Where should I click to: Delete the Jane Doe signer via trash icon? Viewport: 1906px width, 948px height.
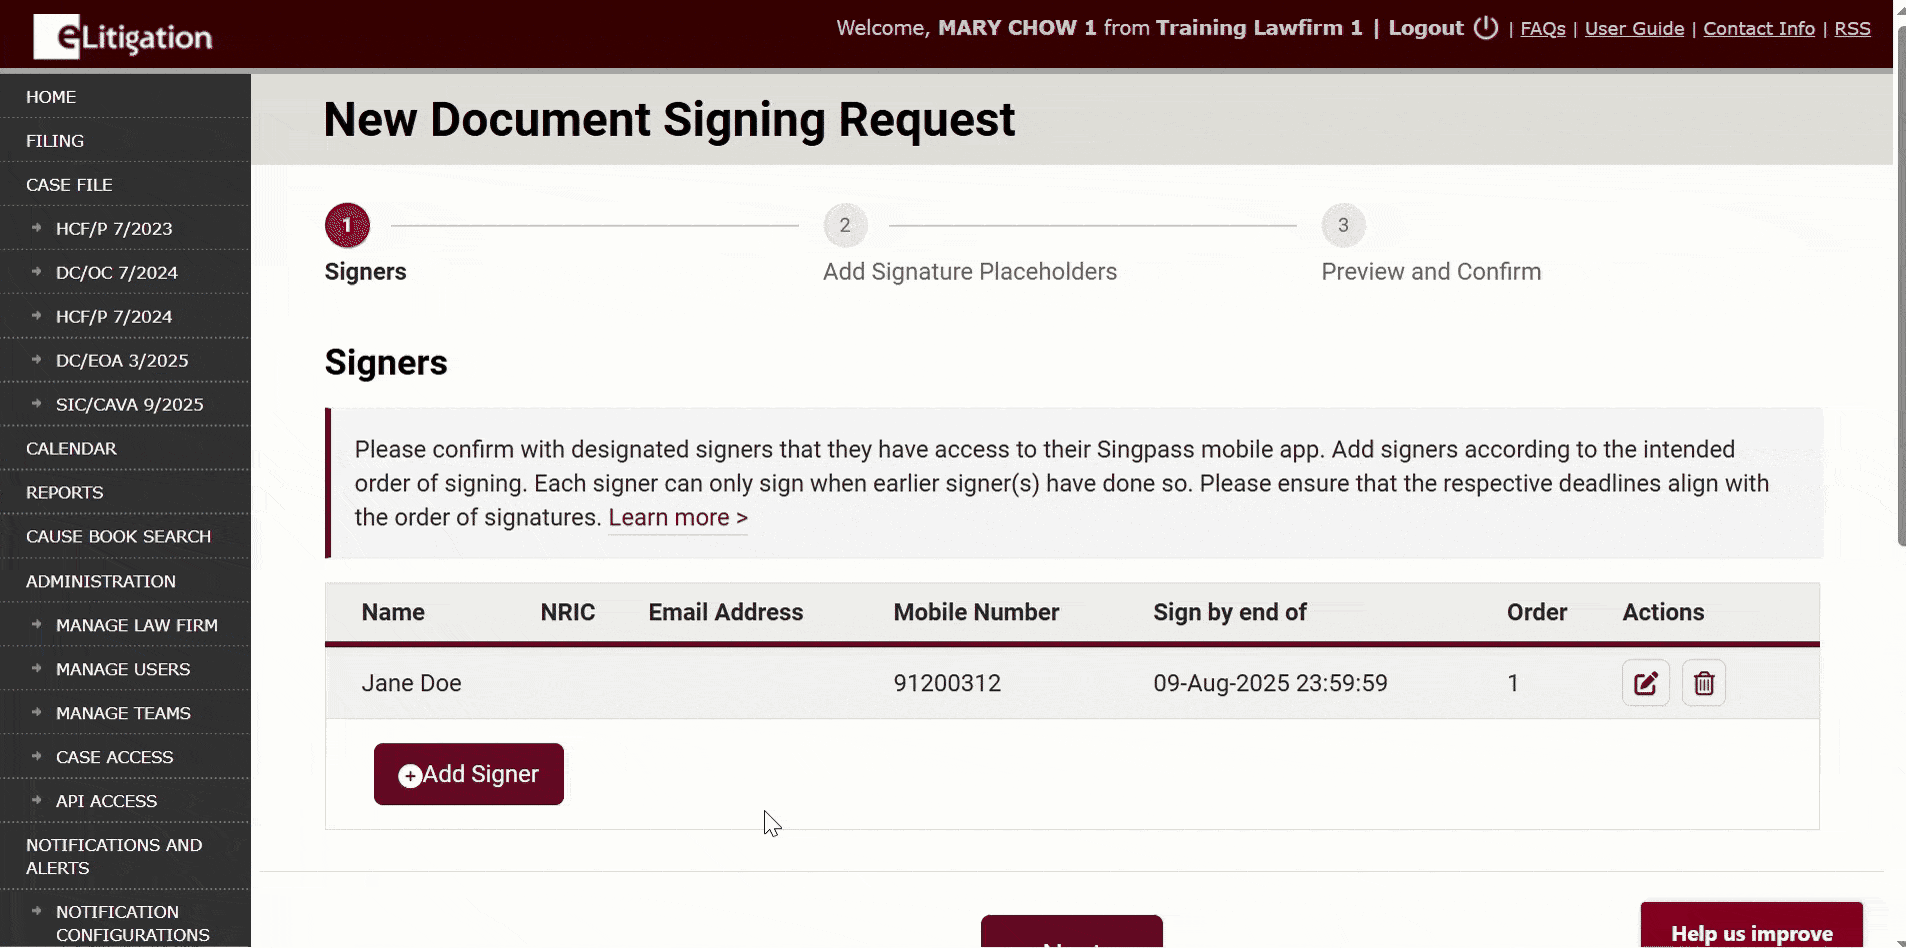pos(1703,684)
